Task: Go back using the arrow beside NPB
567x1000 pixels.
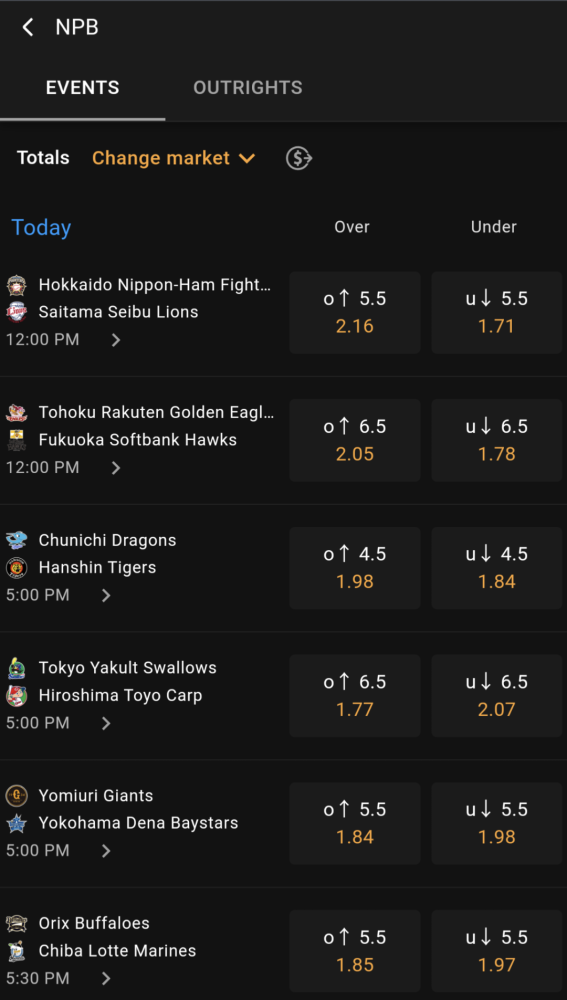Action: pos(27,27)
